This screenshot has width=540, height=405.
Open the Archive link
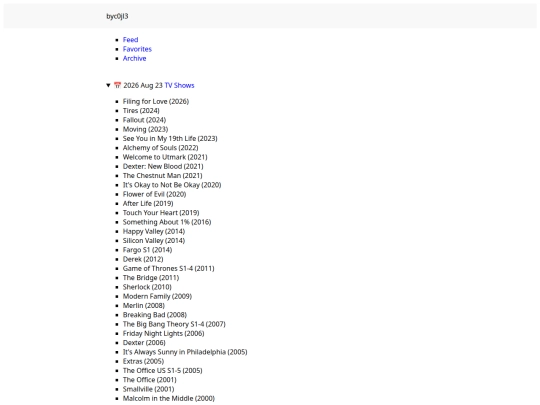coord(134,58)
